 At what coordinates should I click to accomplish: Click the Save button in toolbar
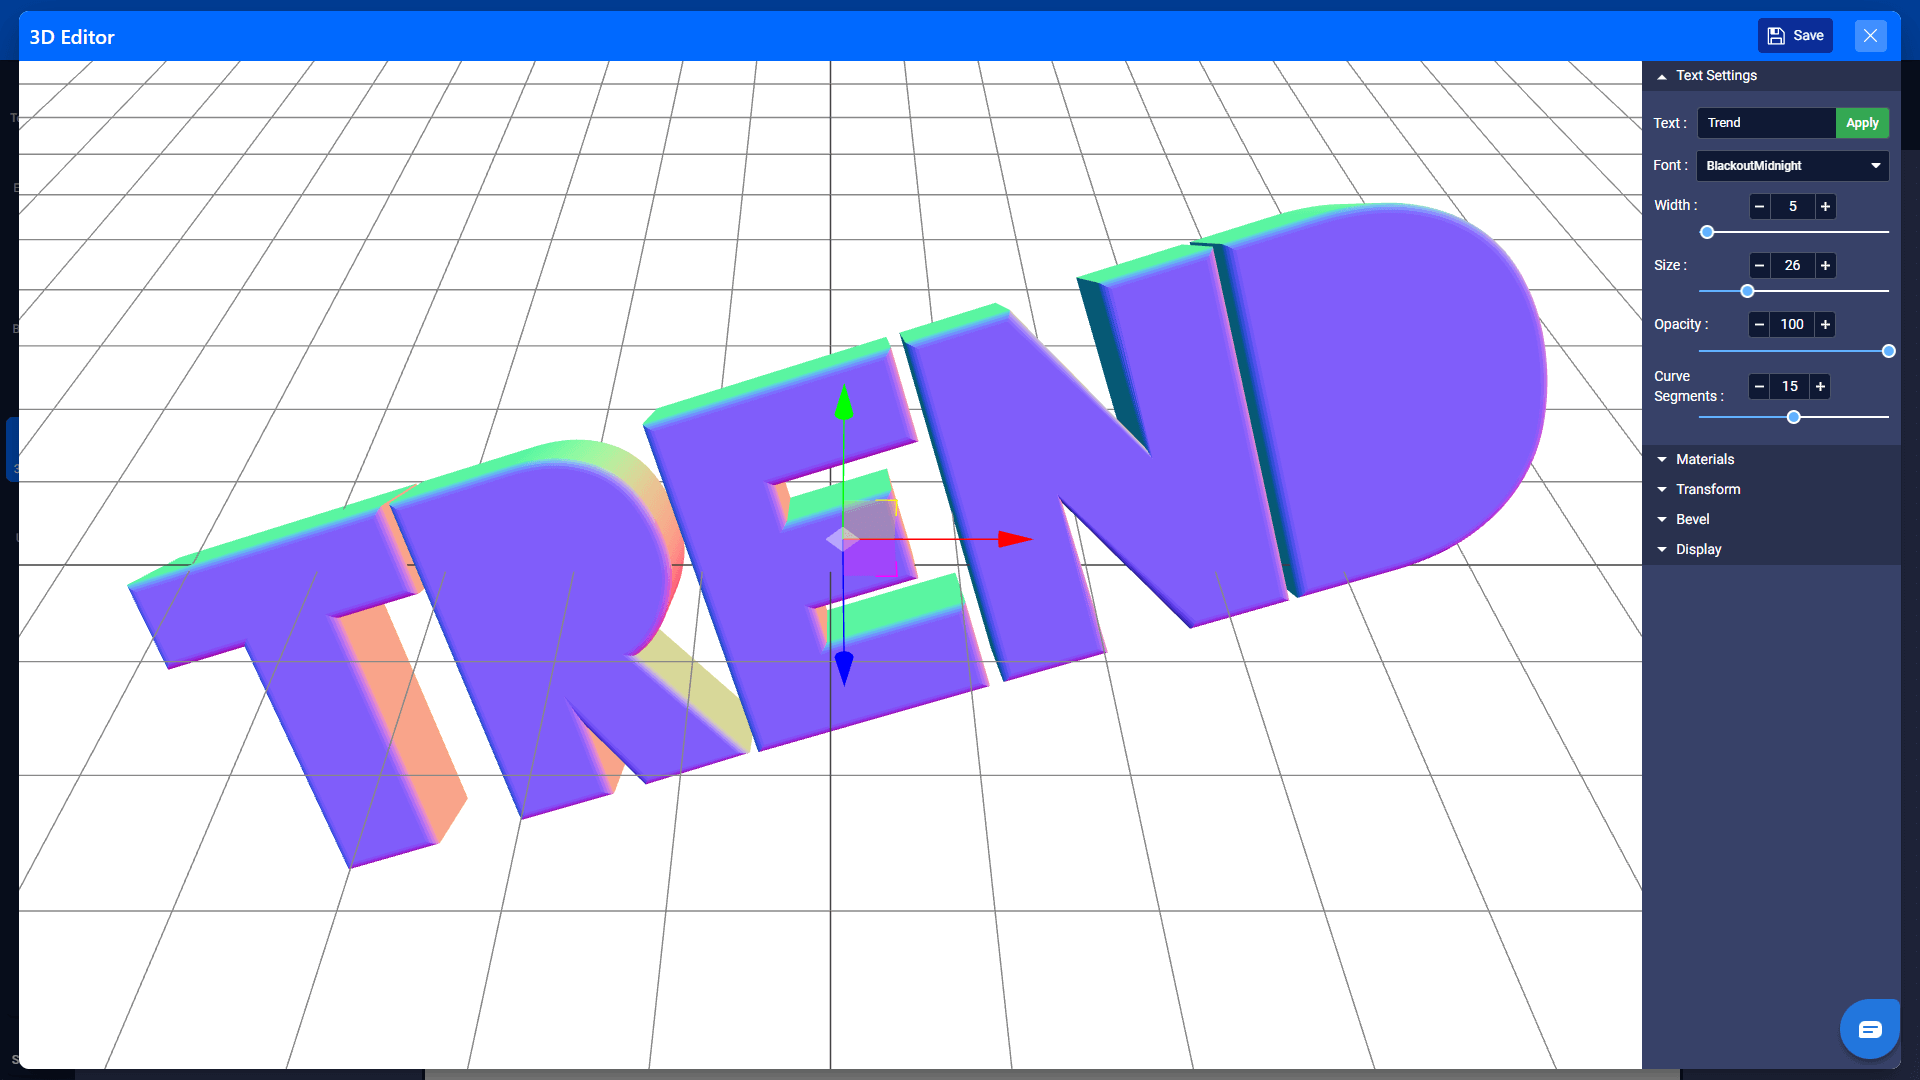(x=1796, y=36)
